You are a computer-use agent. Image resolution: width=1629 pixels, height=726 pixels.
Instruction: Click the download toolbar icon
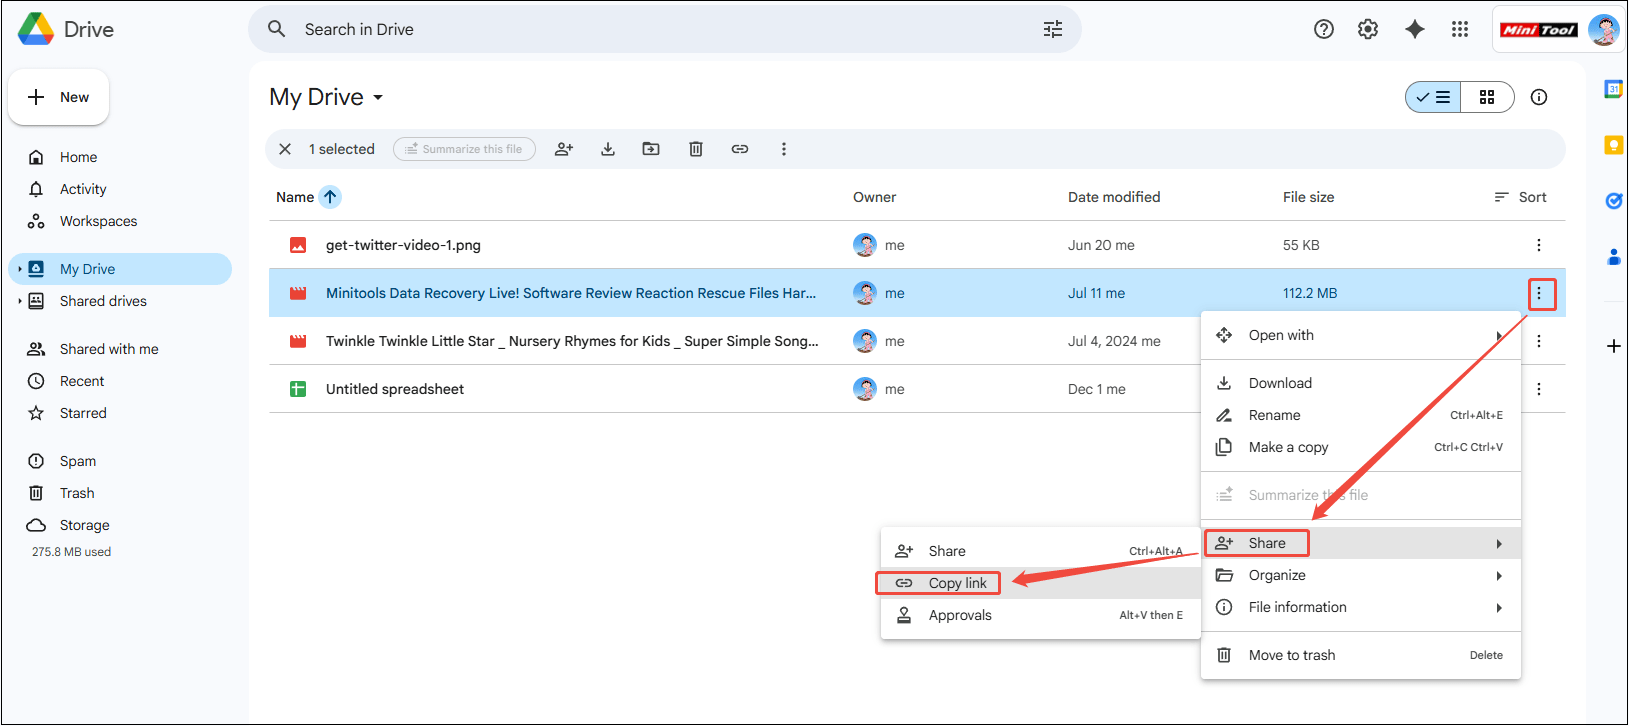(x=608, y=149)
